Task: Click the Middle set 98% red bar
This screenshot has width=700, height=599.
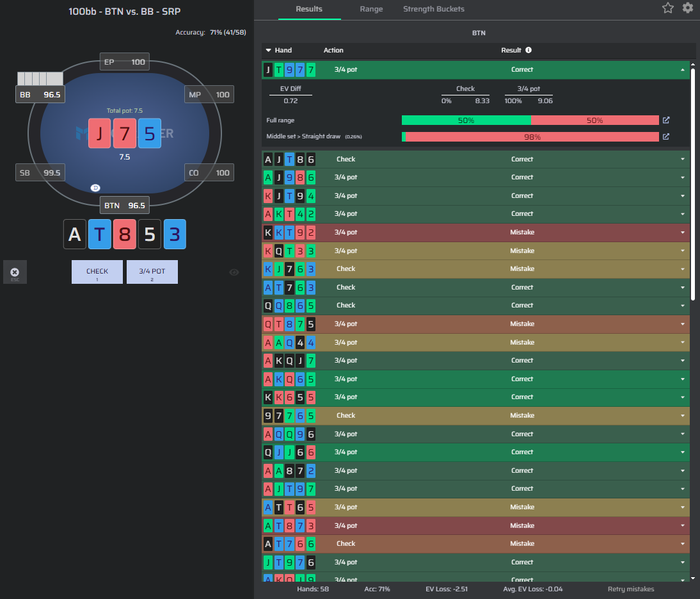Action: click(x=532, y=137)
